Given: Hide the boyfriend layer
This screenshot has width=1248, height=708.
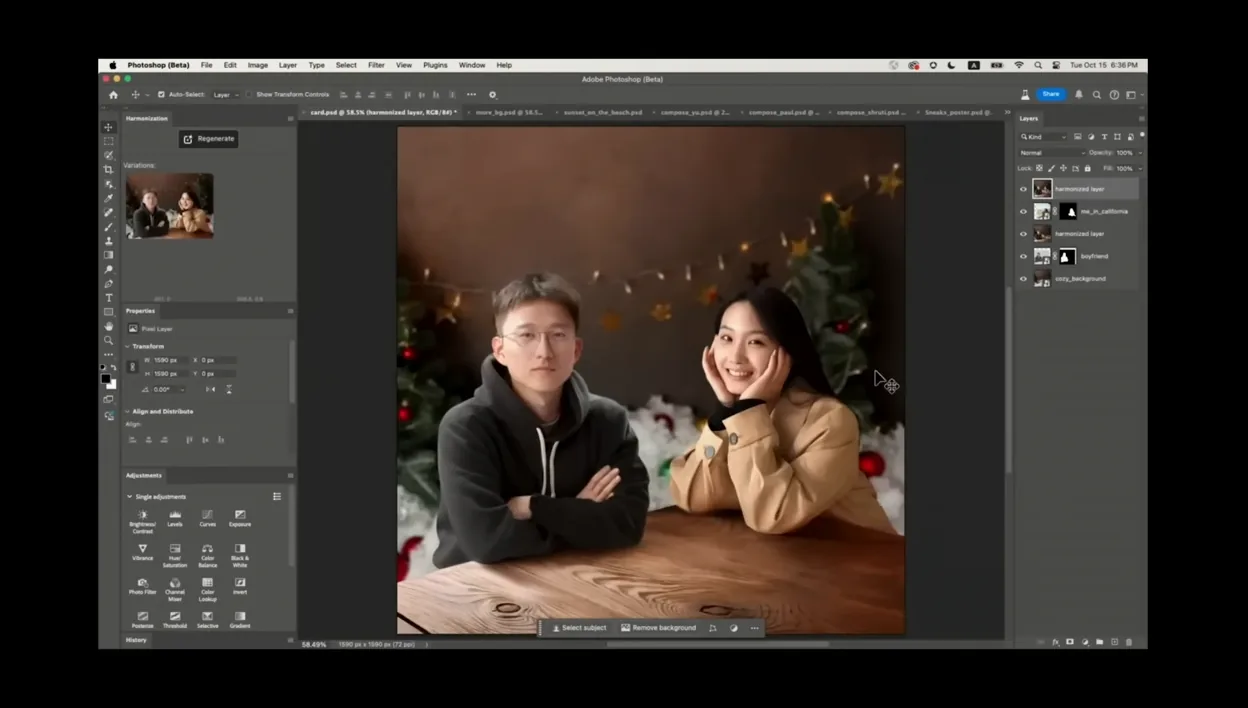Looking at the screenshot, I should pos(1023,257).
